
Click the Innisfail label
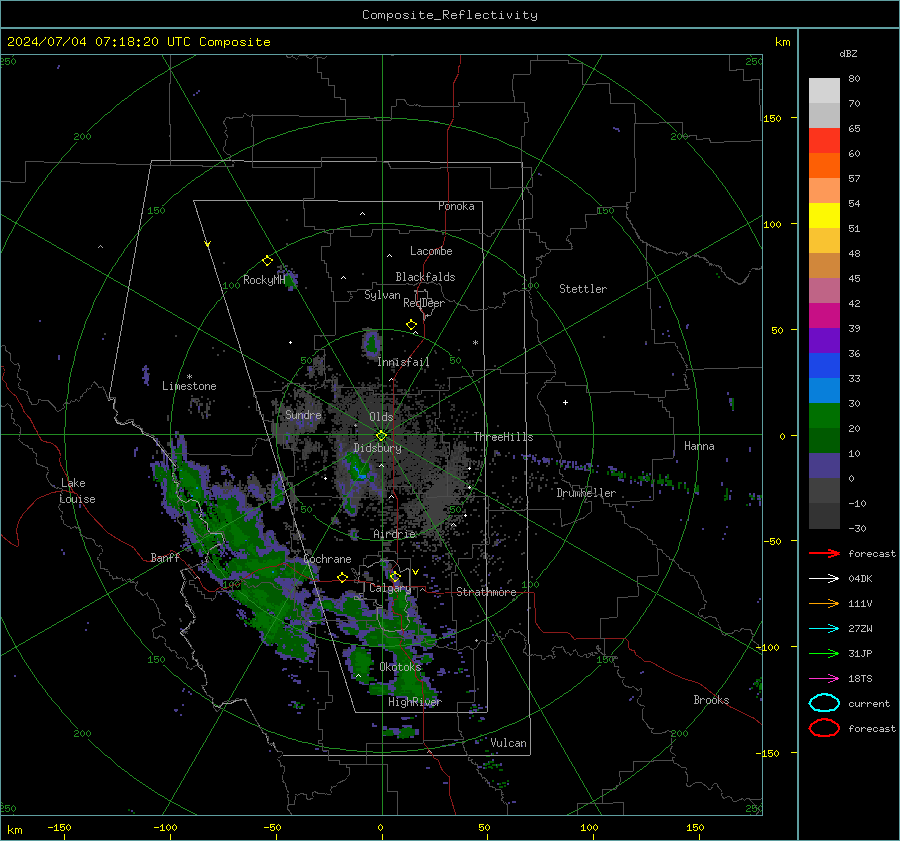pyautogui.click(x=403, y=362)
